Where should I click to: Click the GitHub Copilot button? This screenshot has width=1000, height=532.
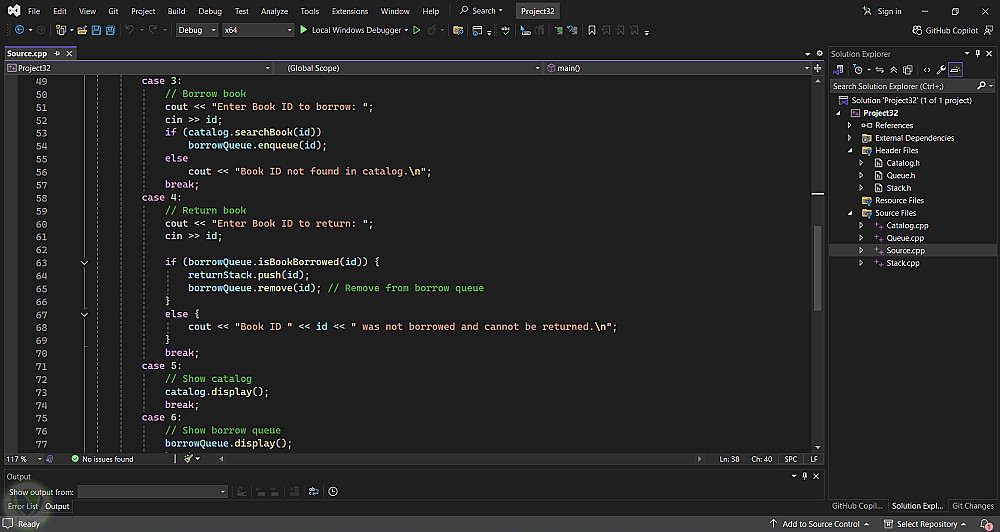pos(945,30)
